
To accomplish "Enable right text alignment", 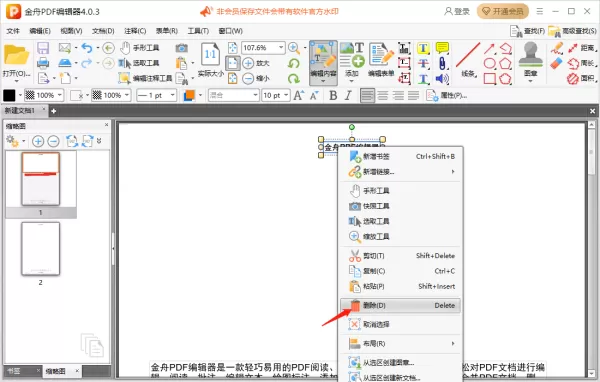I will 398,95.
